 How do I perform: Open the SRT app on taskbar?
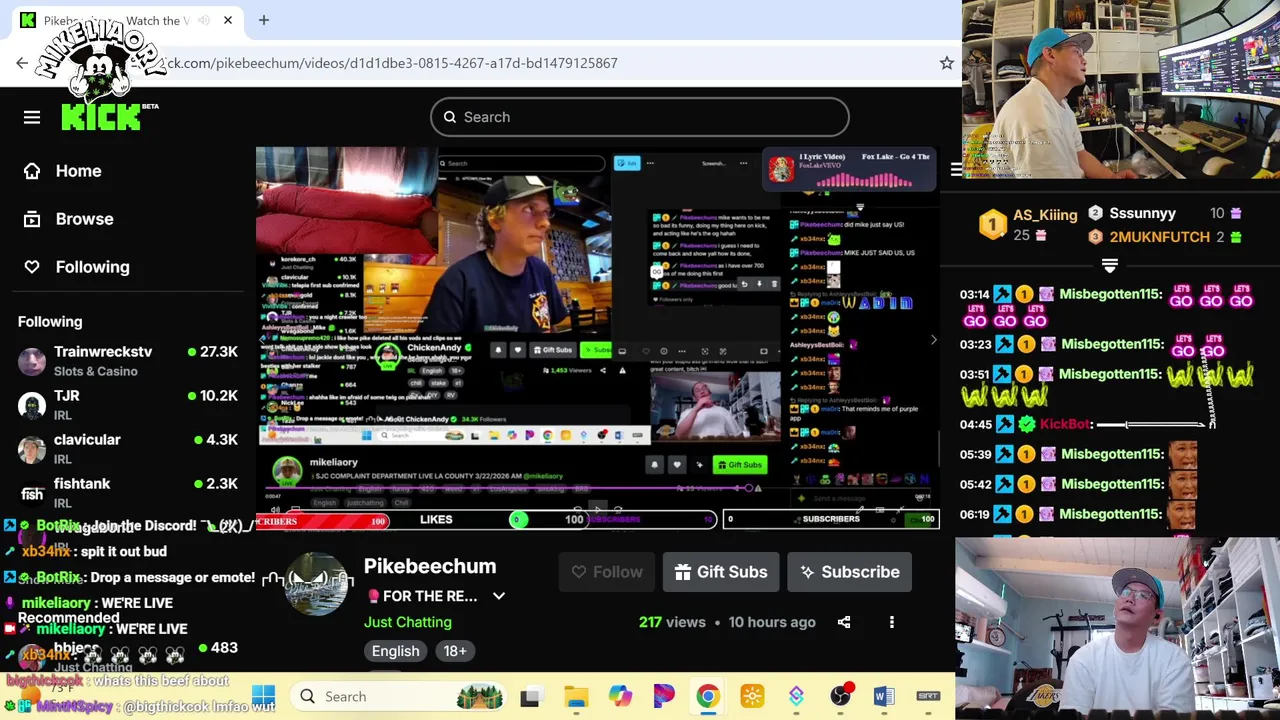pos(928,696)
